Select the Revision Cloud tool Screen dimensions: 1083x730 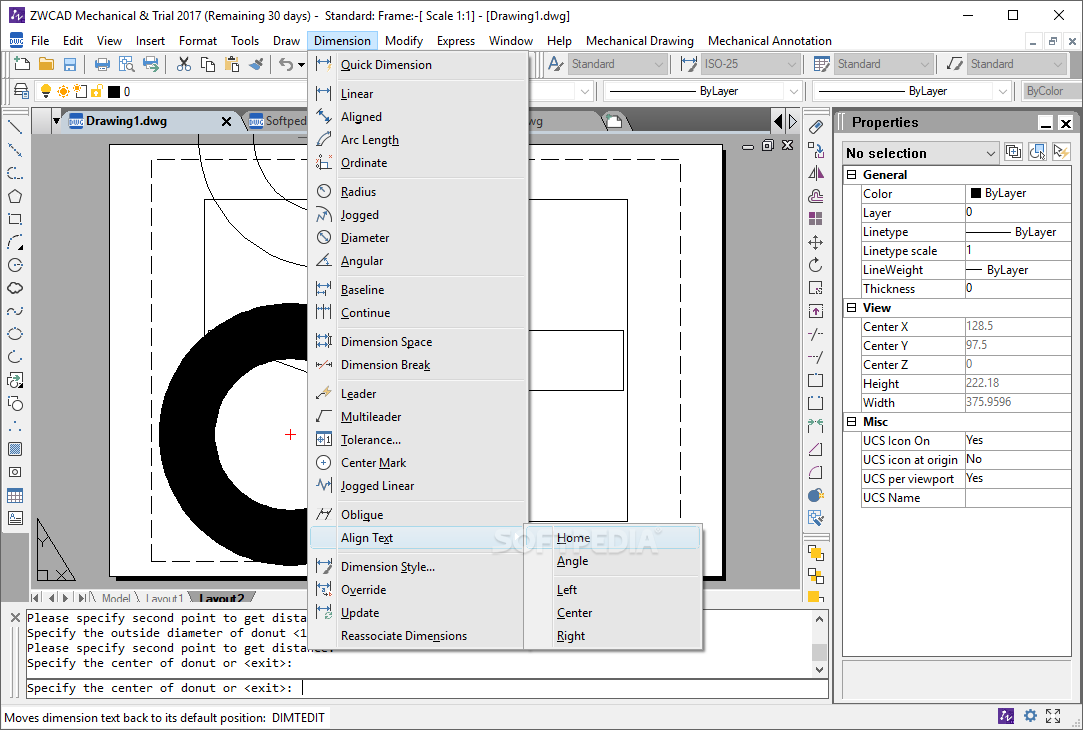[15, 288]
